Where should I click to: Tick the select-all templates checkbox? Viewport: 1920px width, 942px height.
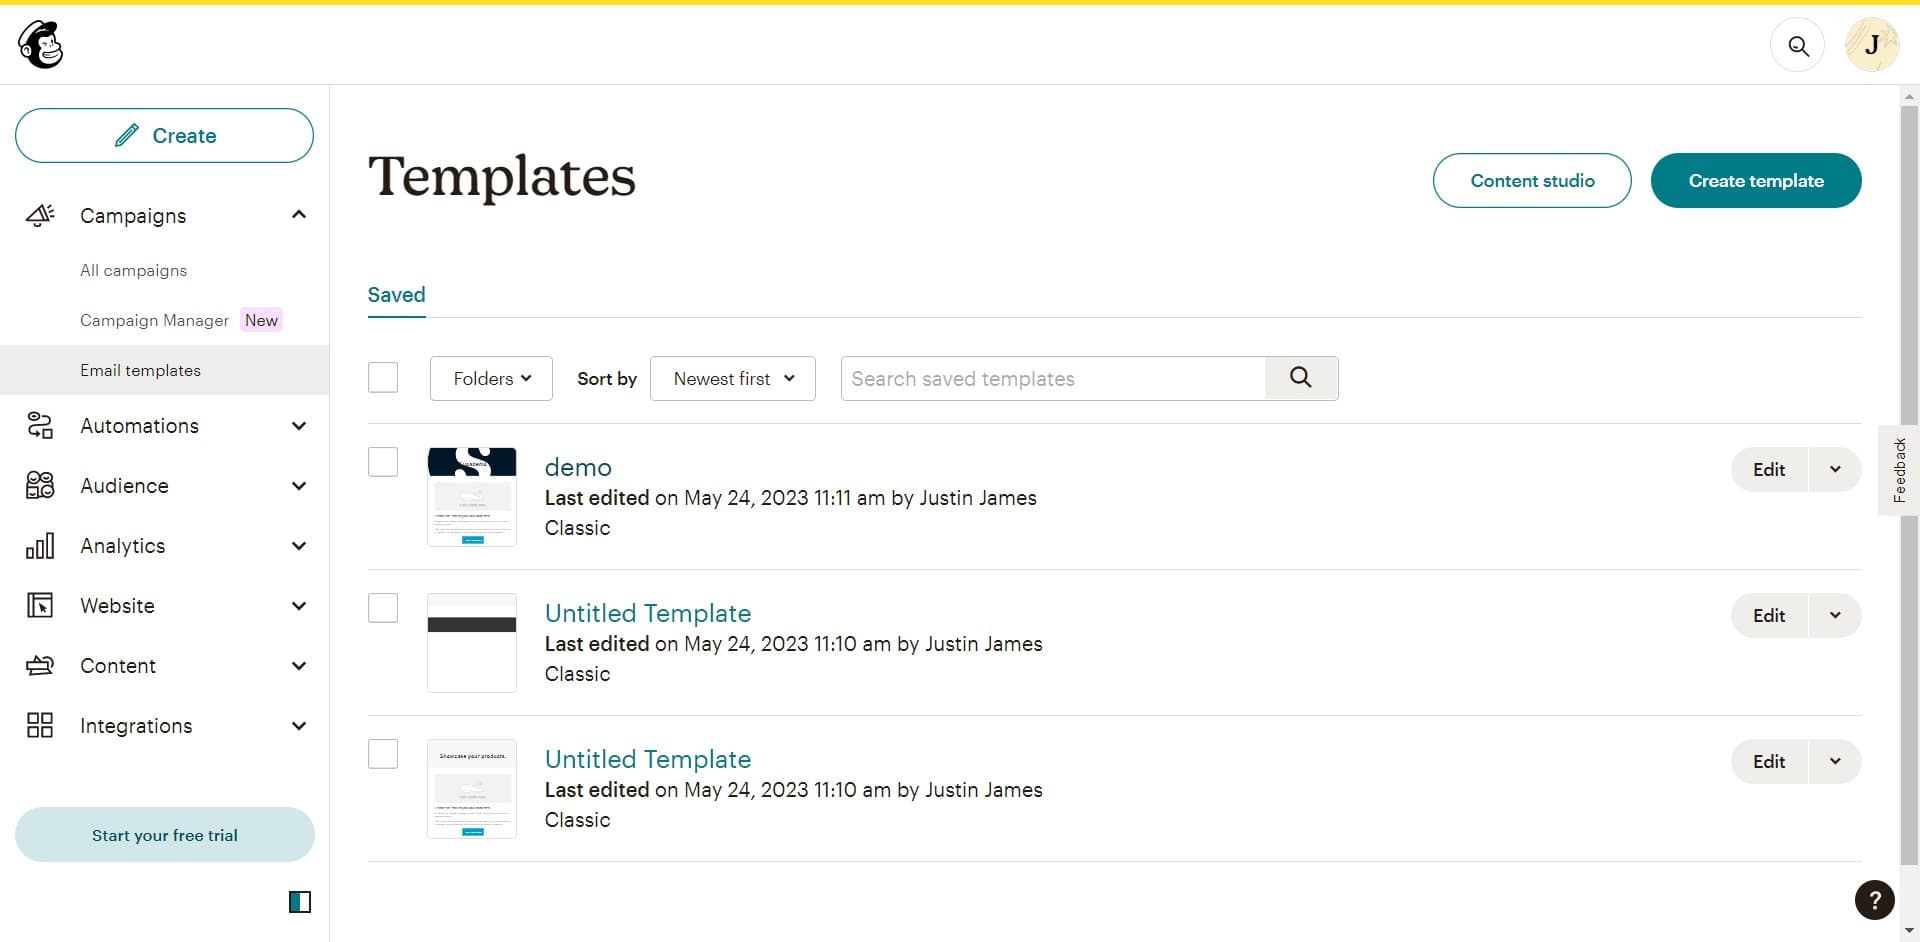pos(383,378)
